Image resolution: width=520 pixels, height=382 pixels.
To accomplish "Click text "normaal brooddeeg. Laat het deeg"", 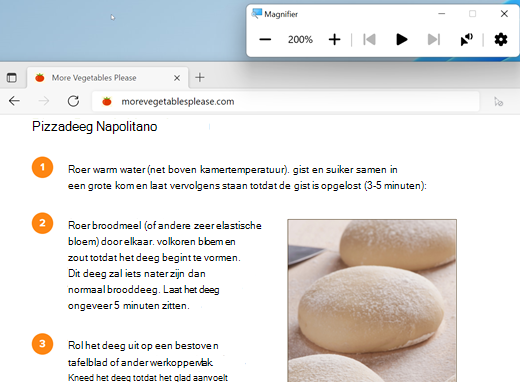I will (144, 290).
